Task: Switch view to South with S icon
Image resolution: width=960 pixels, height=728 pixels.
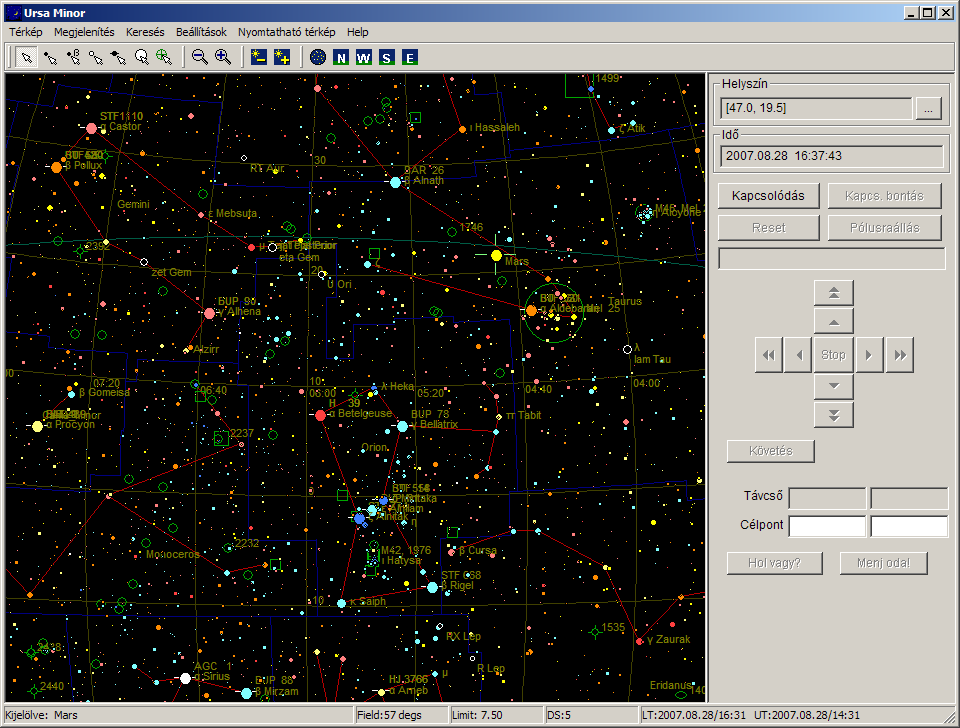Action: (x=386, y=58)
